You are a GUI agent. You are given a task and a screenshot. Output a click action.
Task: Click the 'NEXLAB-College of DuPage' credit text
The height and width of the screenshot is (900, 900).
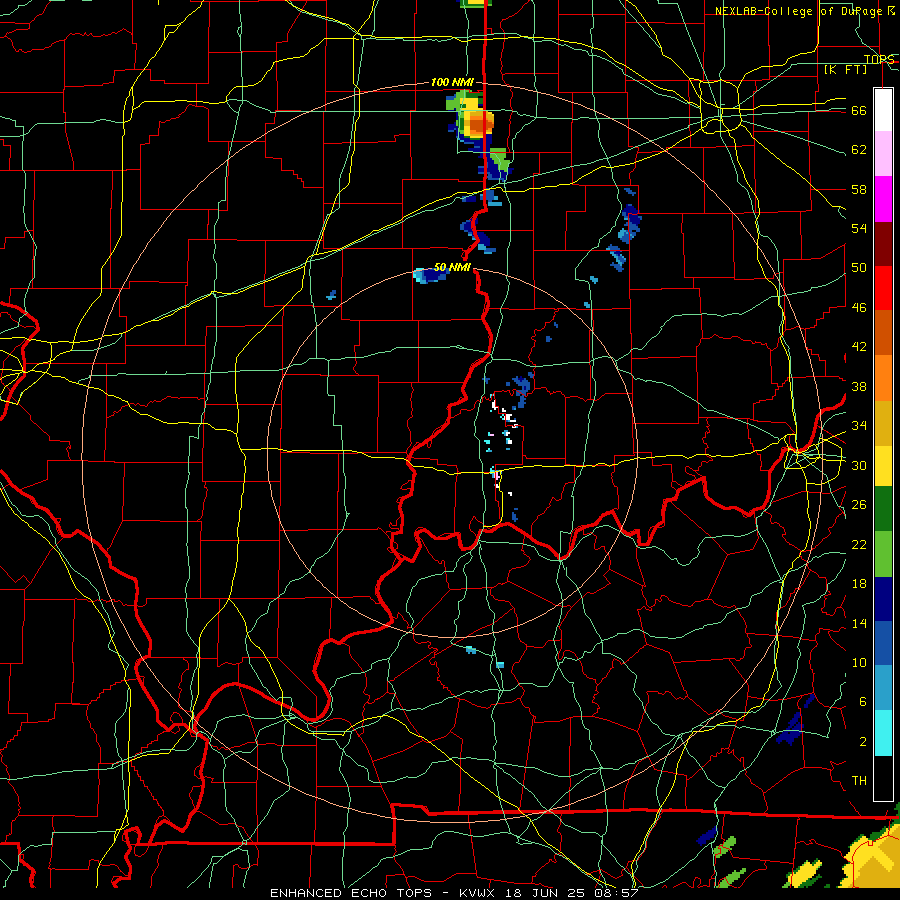coord(798,11)
